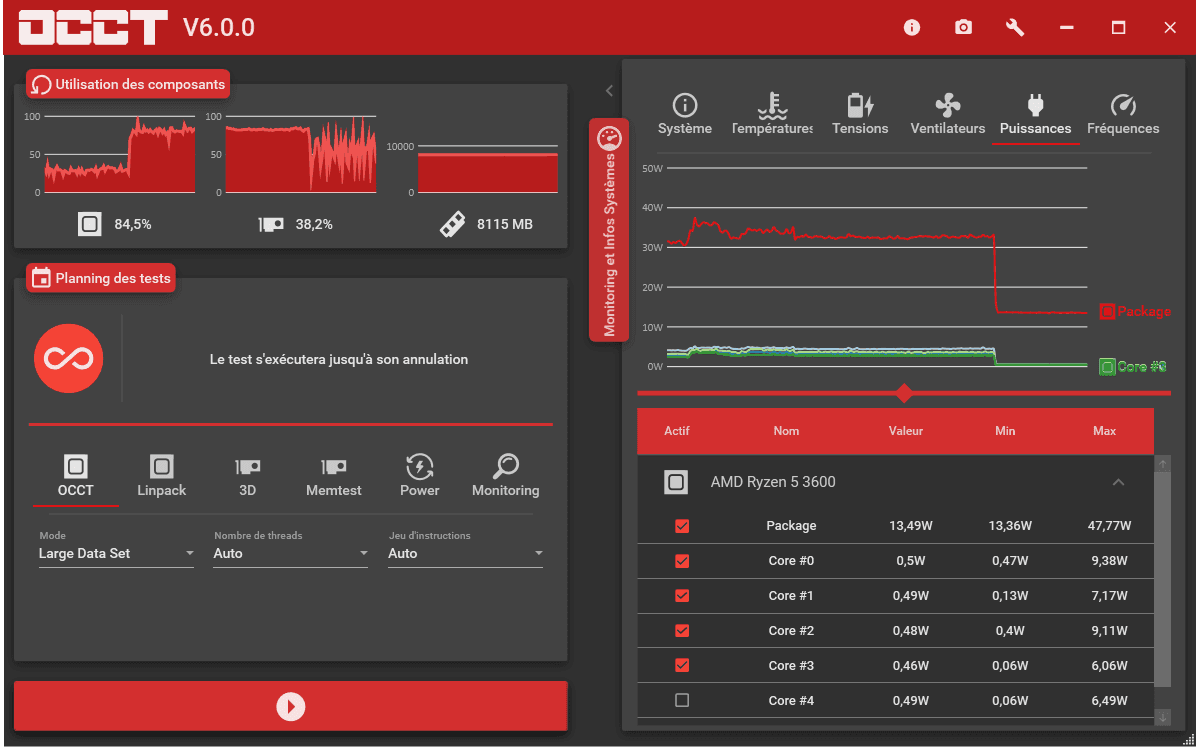Select the Memtest tab

pyautogui.click(x=334, y=476)
